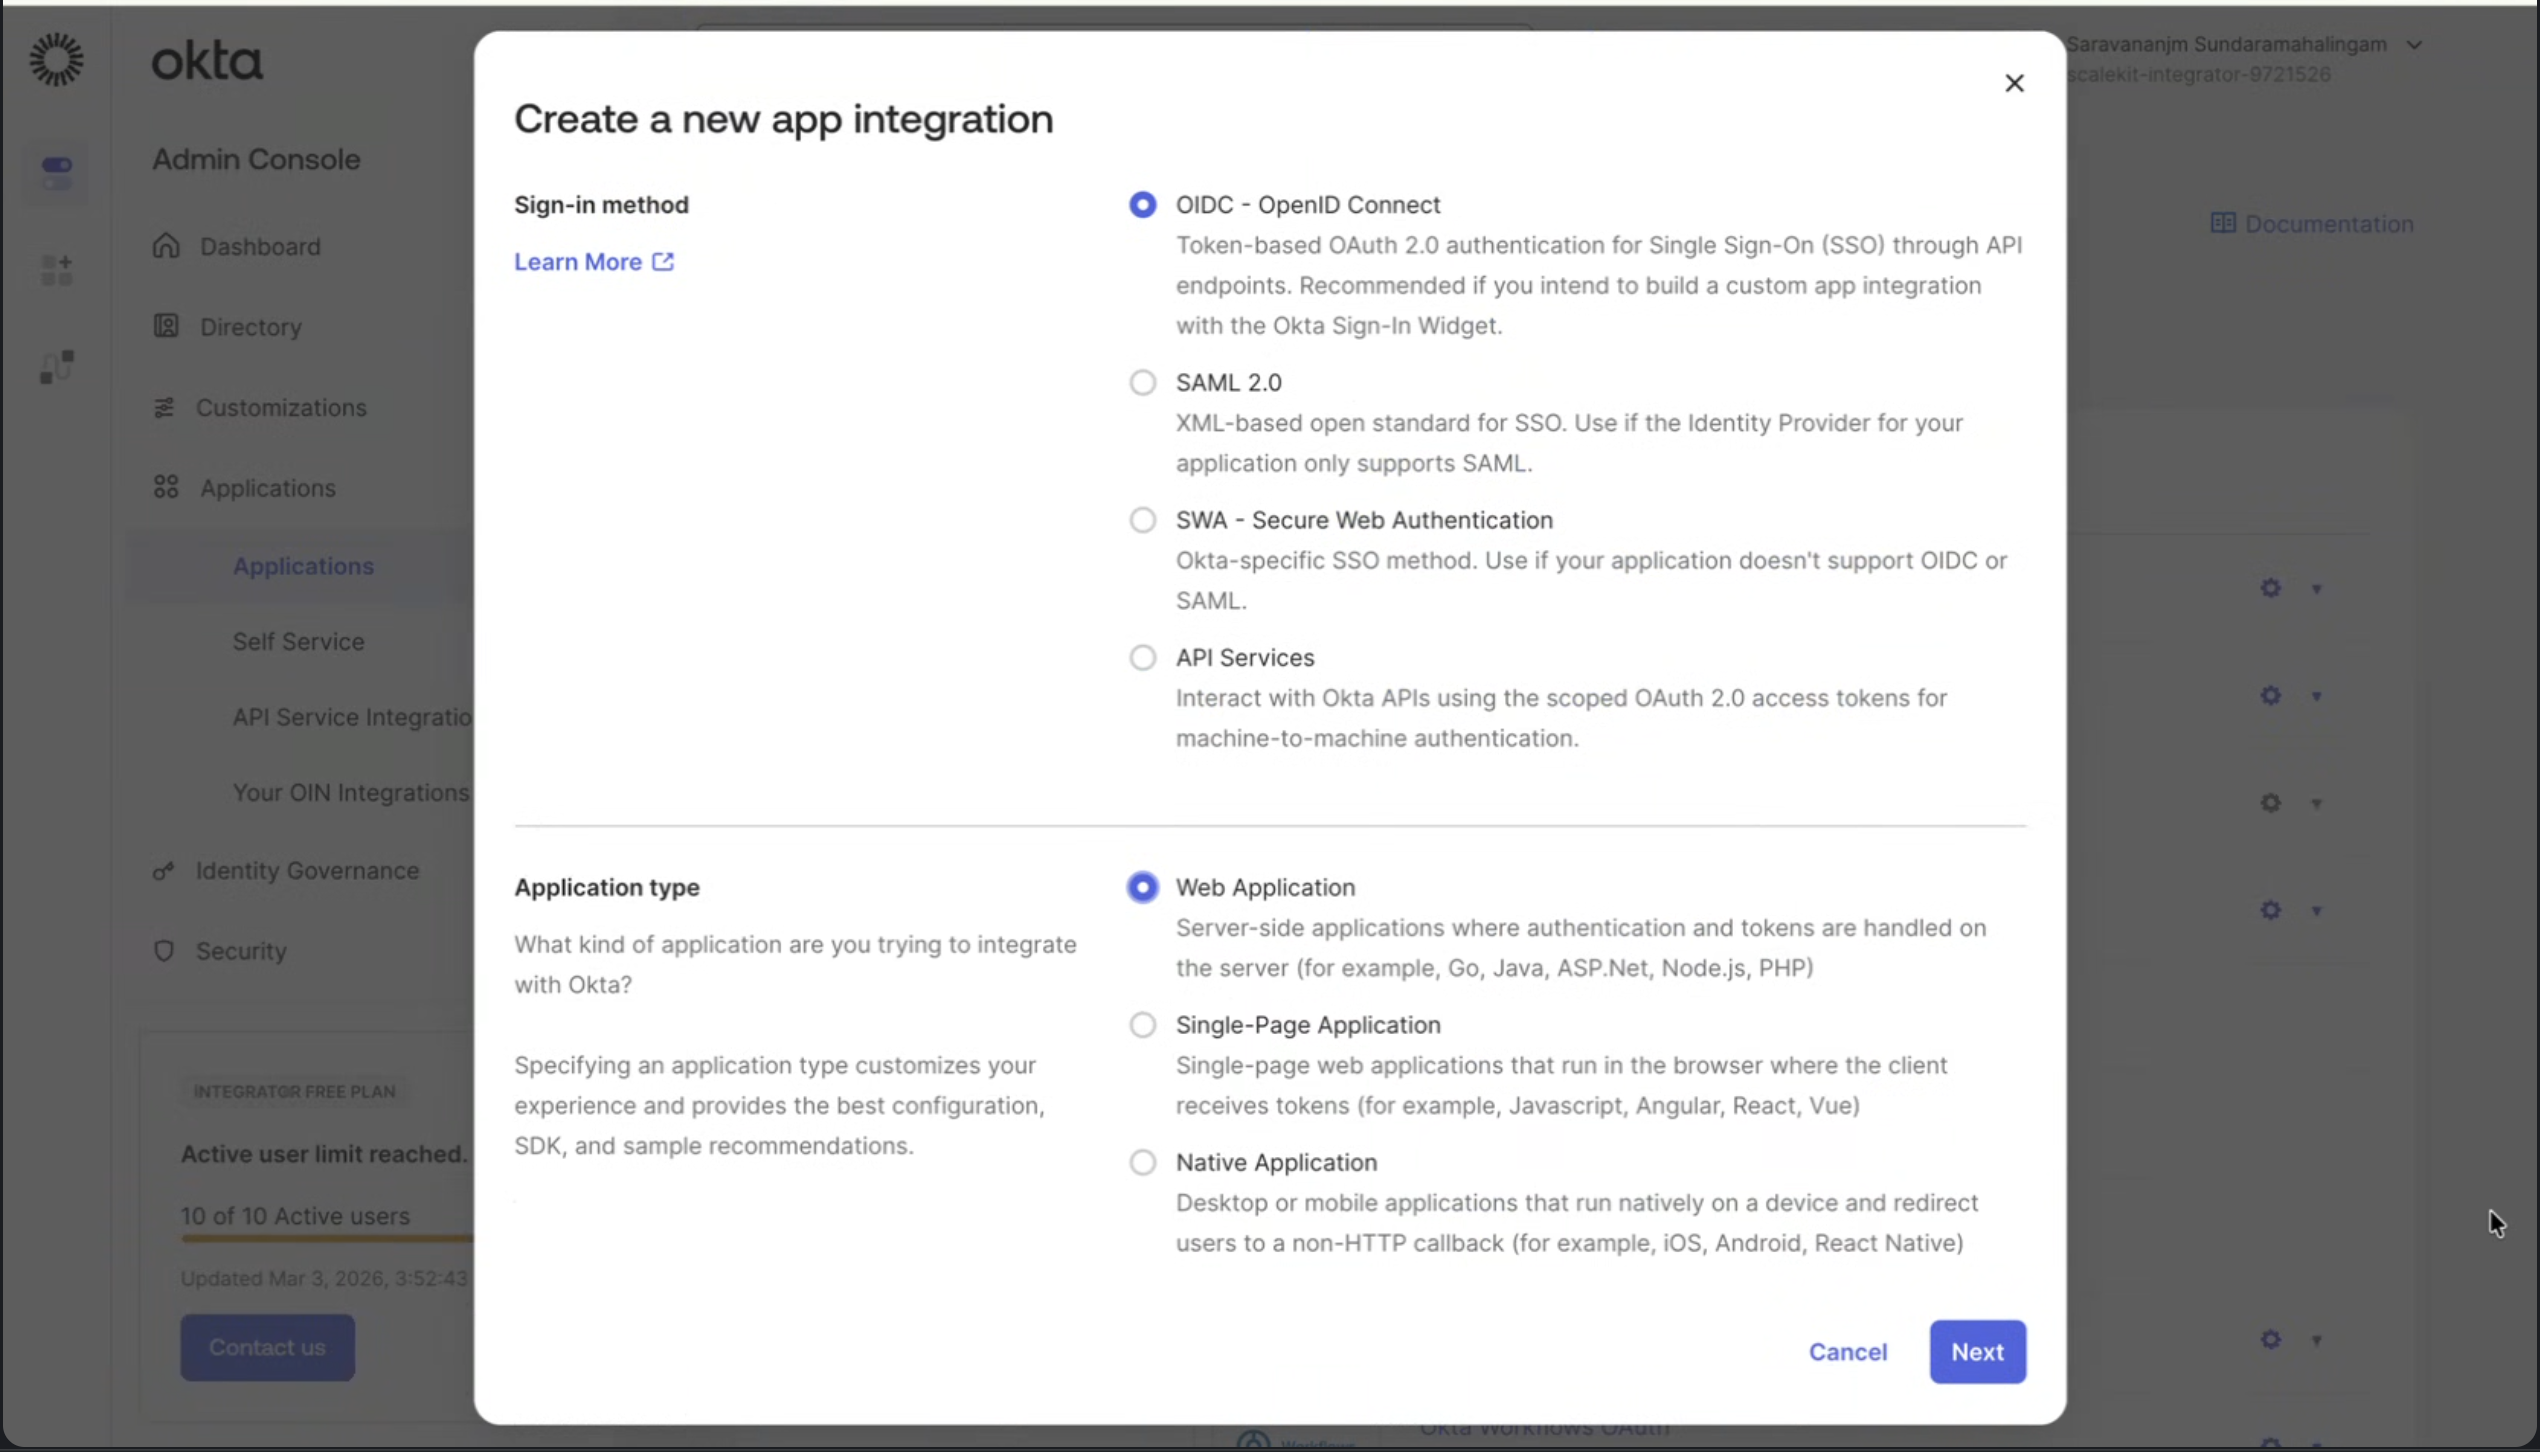Open Your OIN Integrations section

[x=350, y=792]
